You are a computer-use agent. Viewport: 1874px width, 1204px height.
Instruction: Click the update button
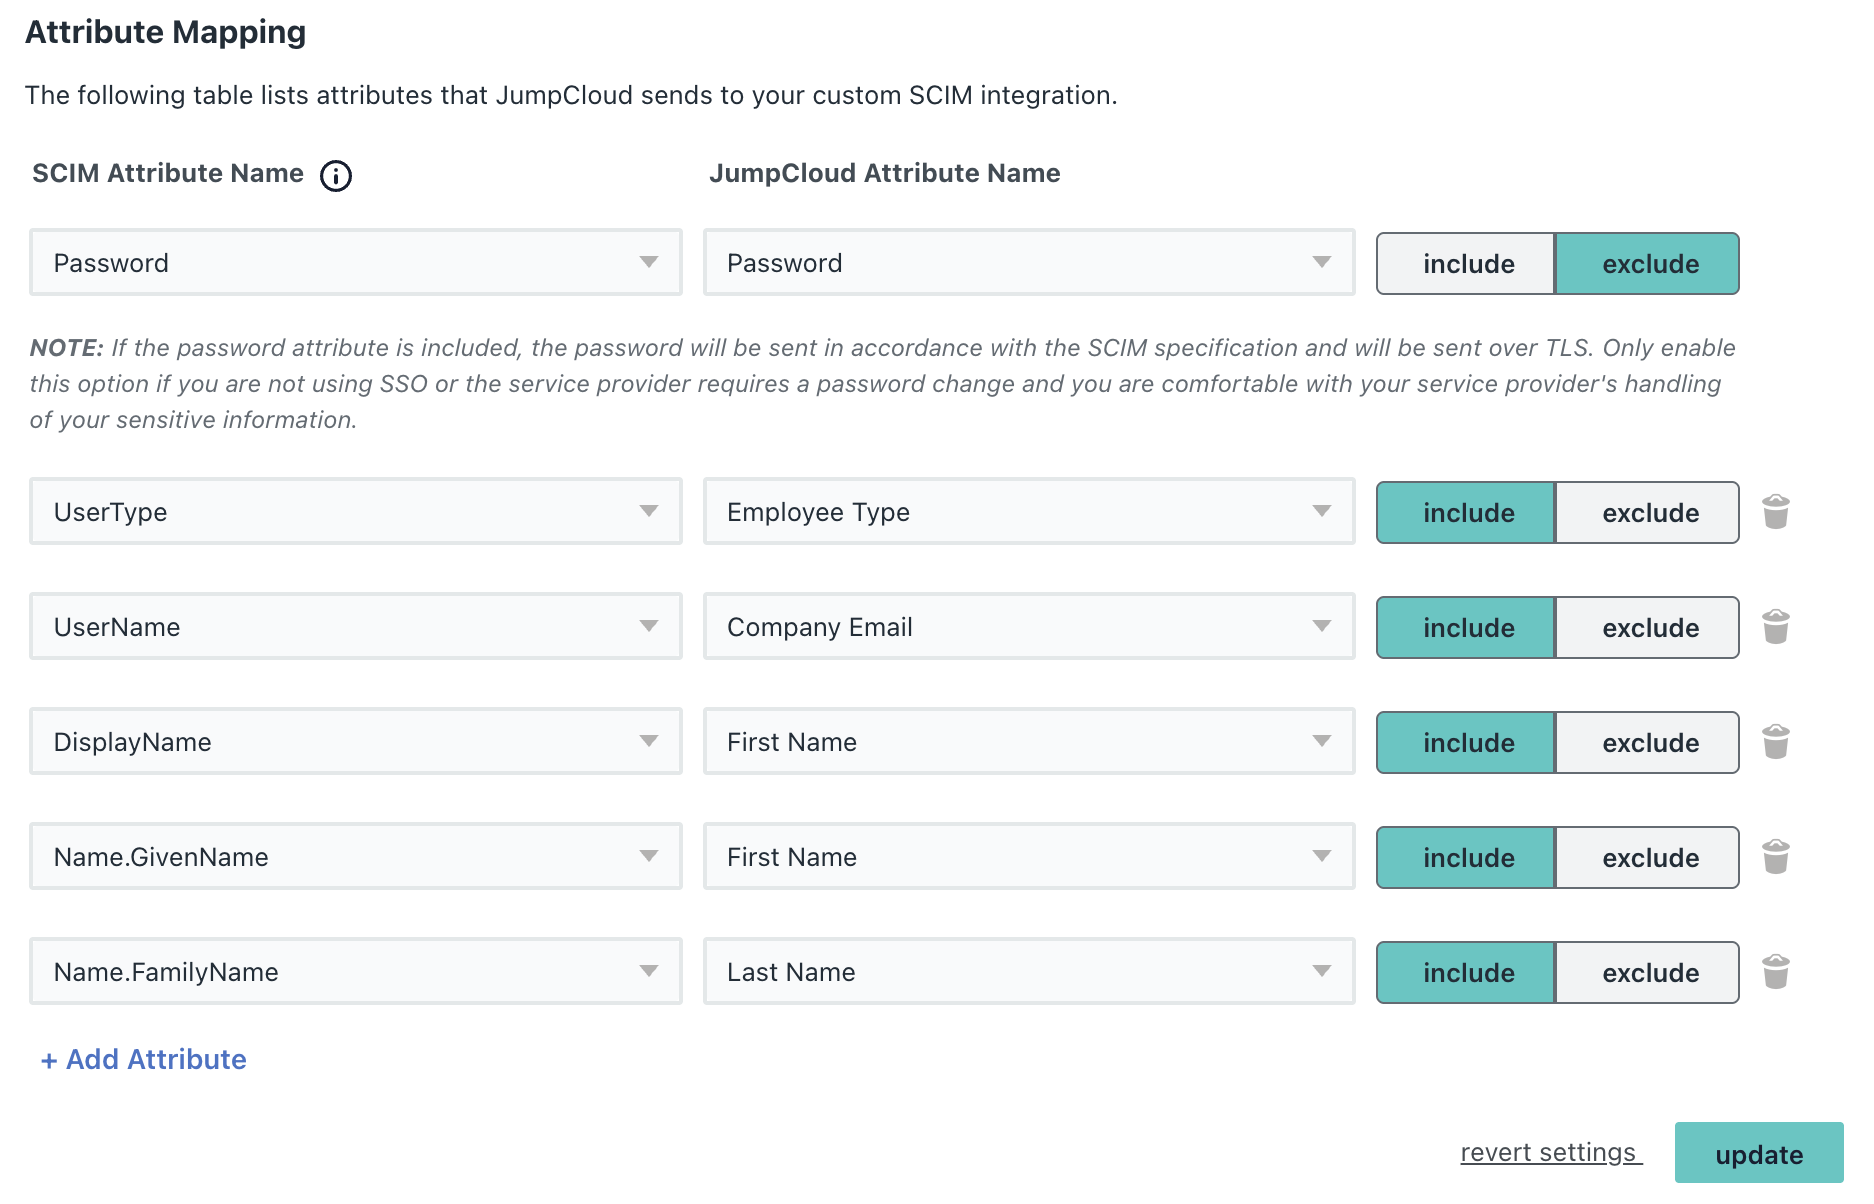(x=1759, y=1153)
